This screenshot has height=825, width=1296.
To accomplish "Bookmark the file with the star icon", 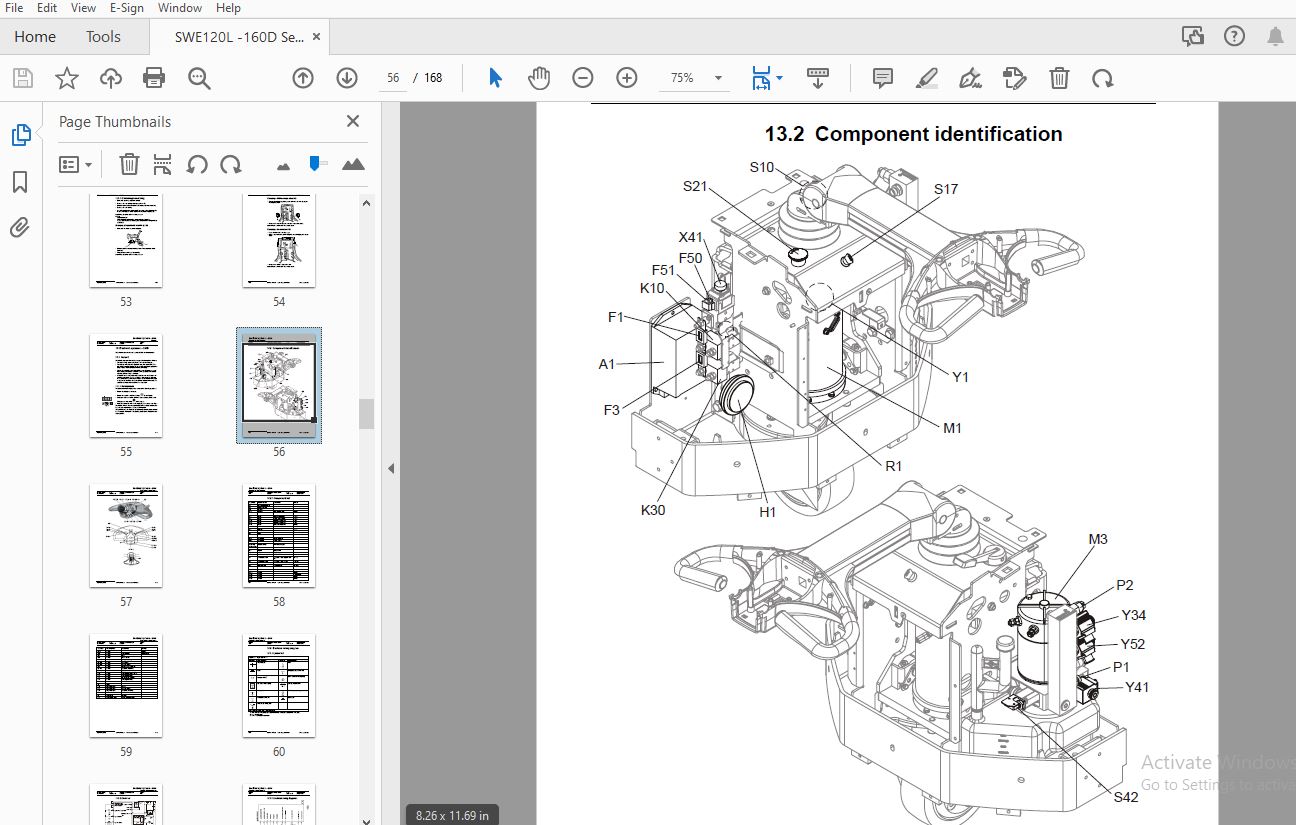I will (x=66, y=78).
